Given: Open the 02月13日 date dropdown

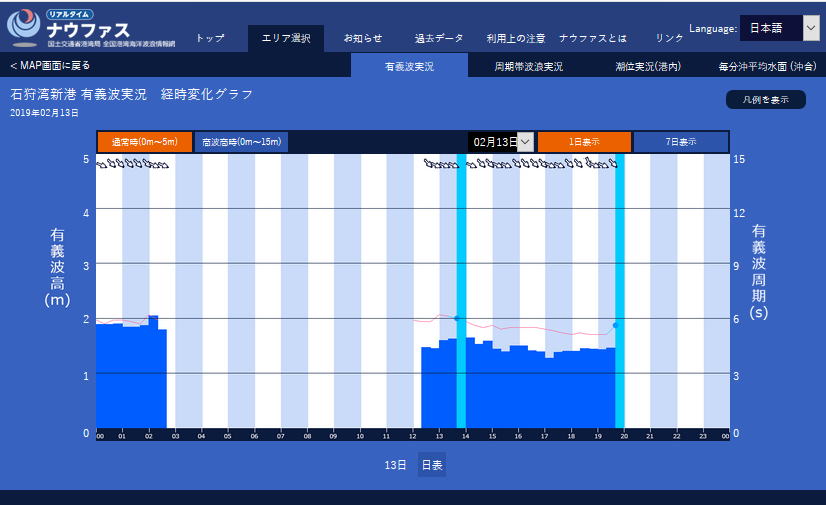Looking at the screenshot, I should point(501,142).
